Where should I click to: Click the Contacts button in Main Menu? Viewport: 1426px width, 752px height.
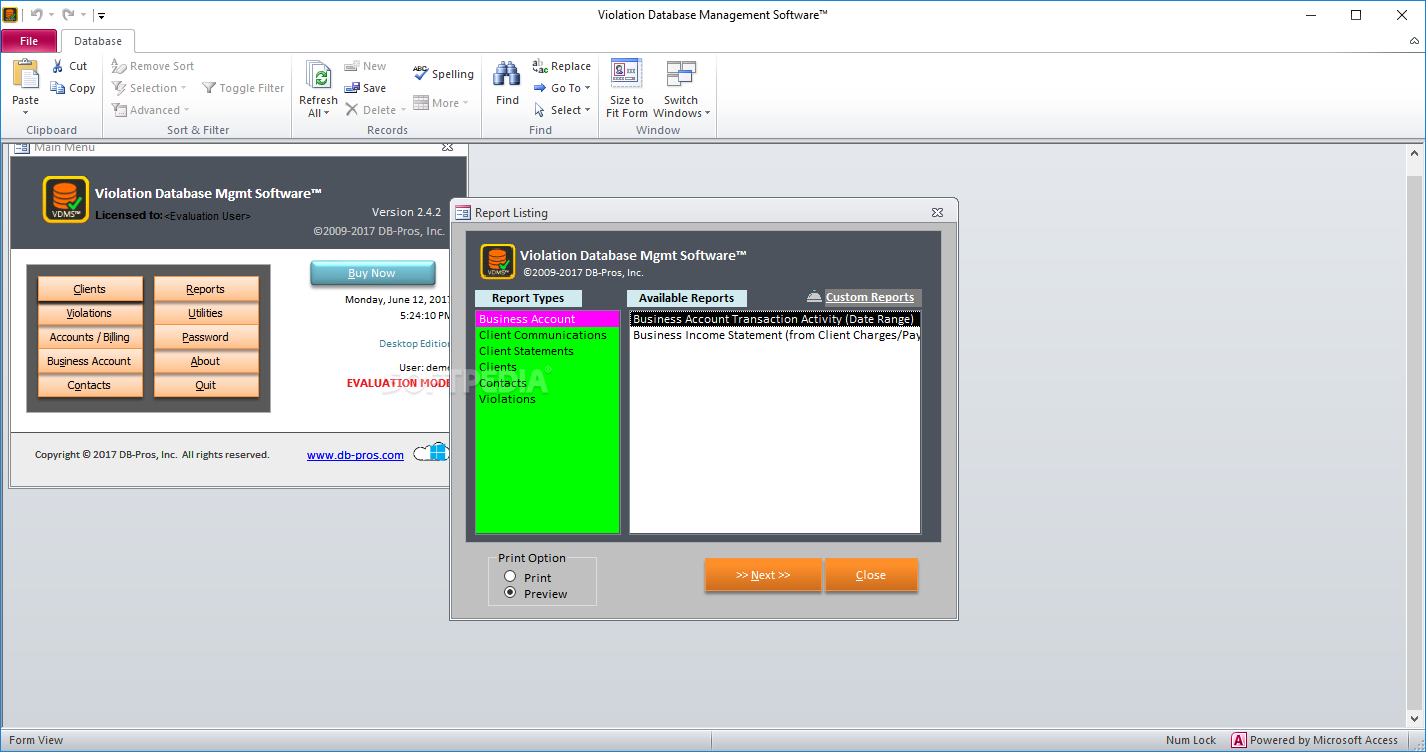pos(90,385)
